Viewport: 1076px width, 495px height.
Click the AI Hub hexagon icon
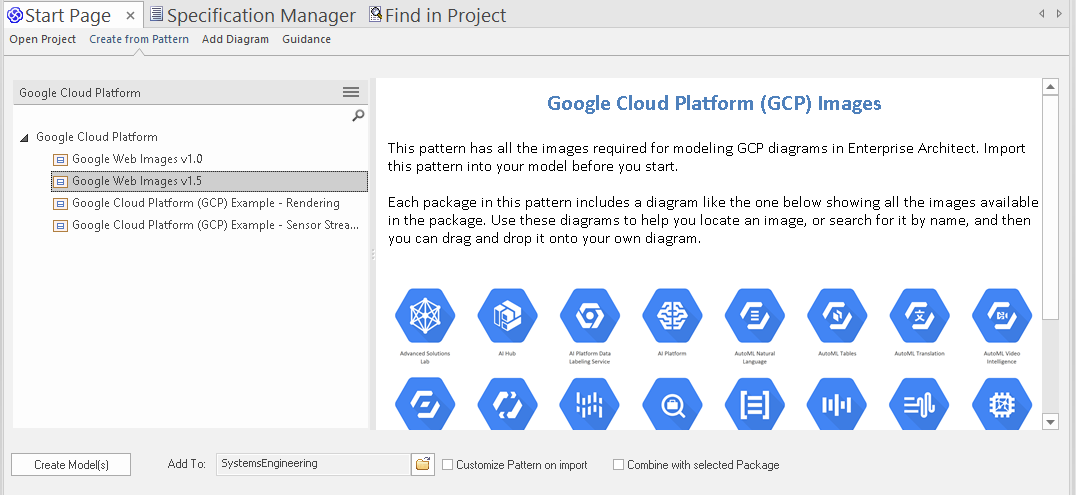point(507,315)
